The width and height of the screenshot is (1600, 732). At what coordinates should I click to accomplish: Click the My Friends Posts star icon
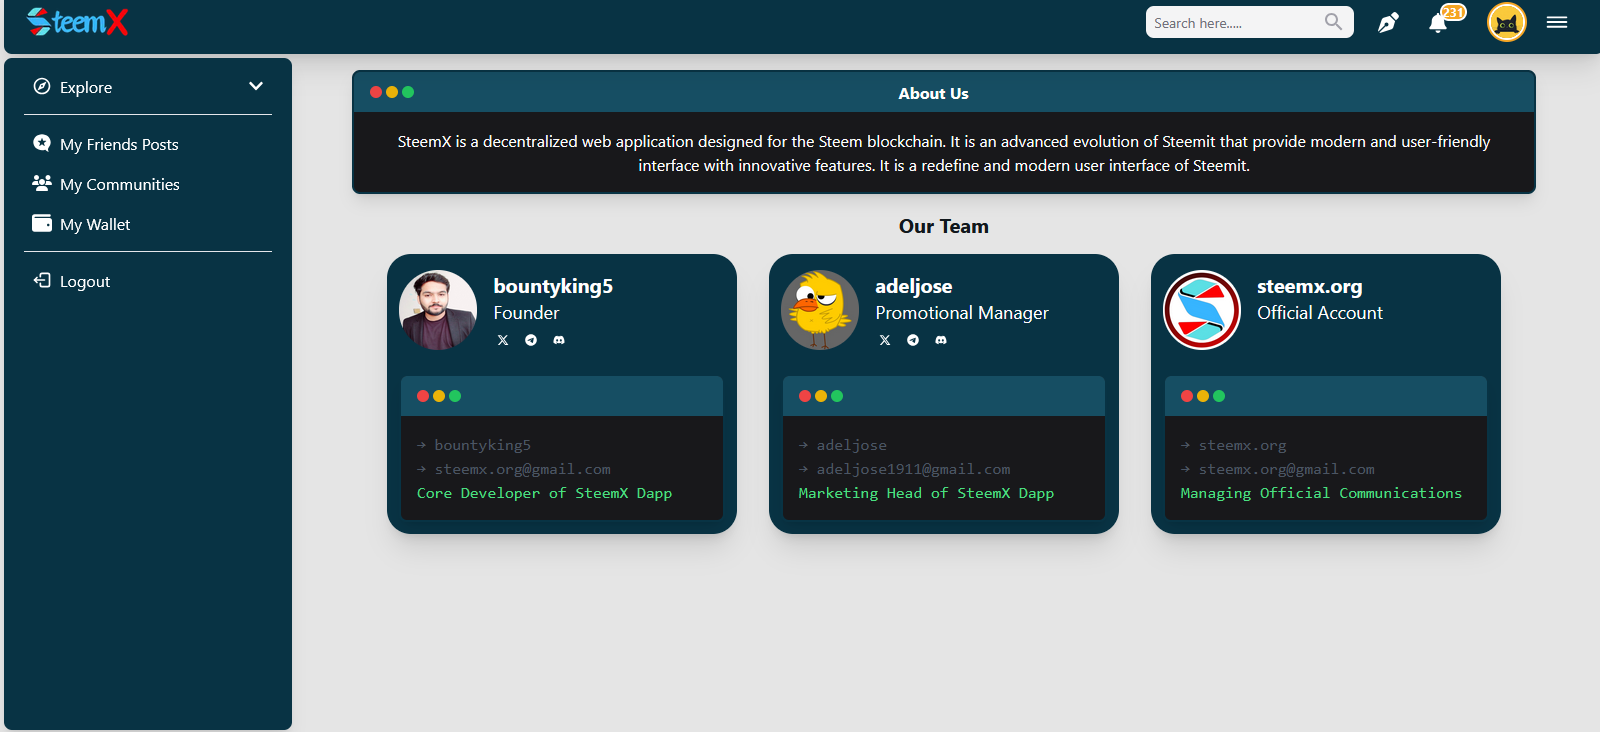coord(42,143)
